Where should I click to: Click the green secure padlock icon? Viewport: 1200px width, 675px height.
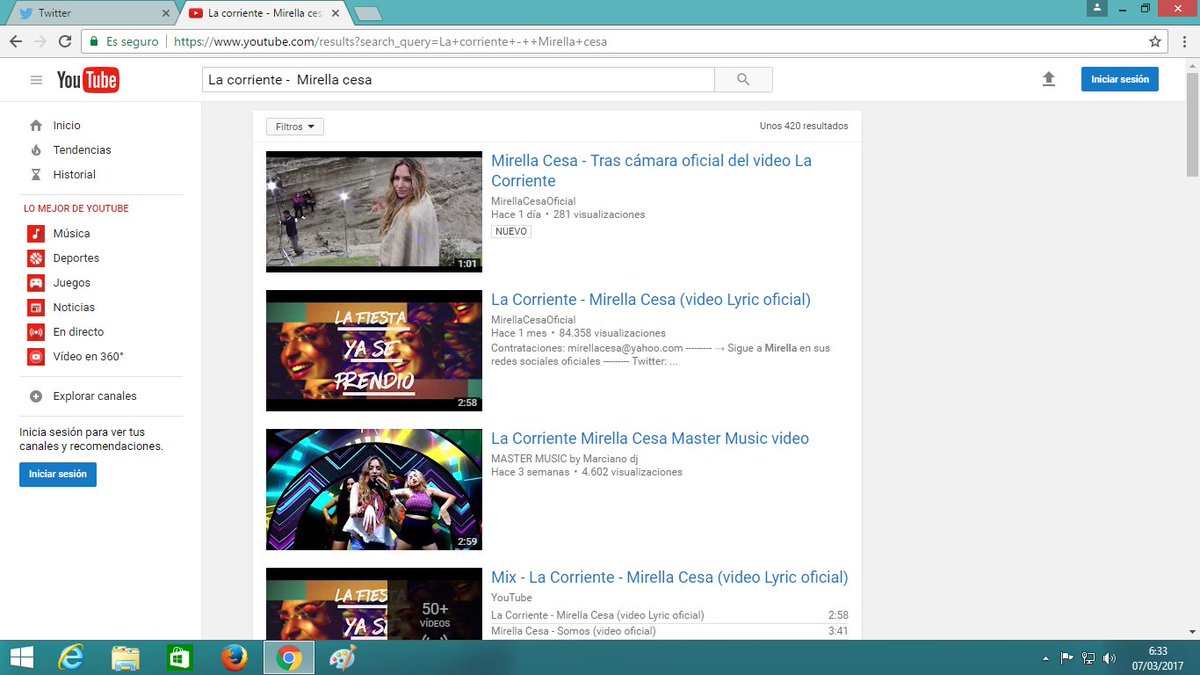point(94,42)
